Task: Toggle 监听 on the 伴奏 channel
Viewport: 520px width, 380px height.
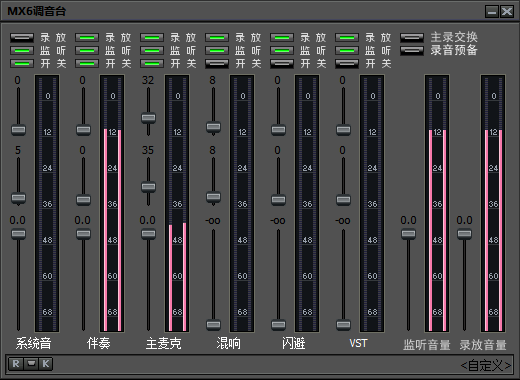Action: (x=87, y=51)
